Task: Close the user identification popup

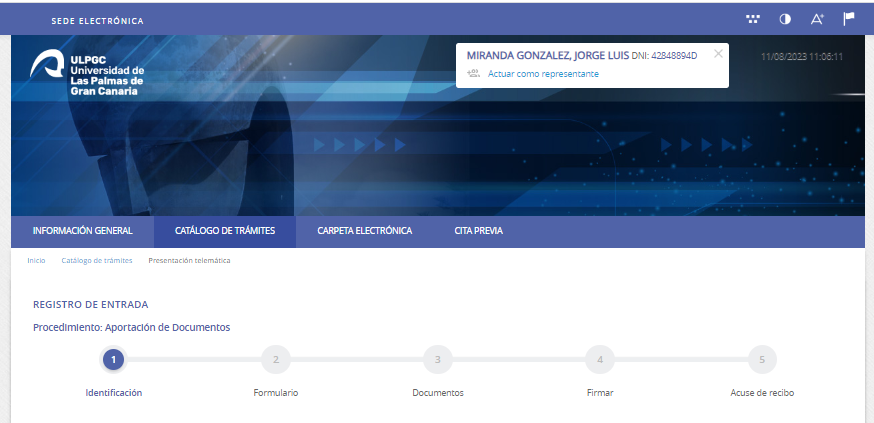Action: point(718,54)
